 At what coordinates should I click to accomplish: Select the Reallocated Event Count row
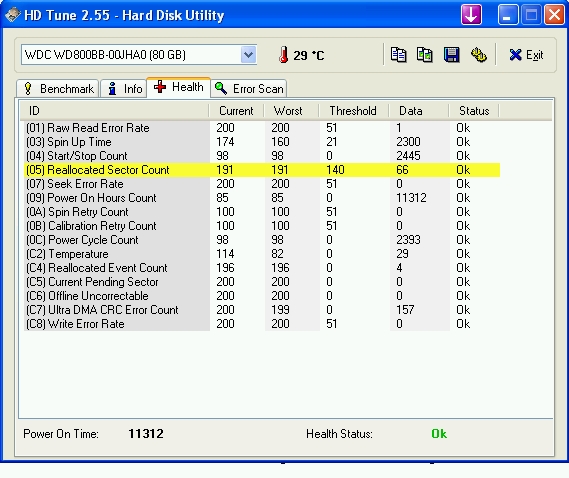262,267
